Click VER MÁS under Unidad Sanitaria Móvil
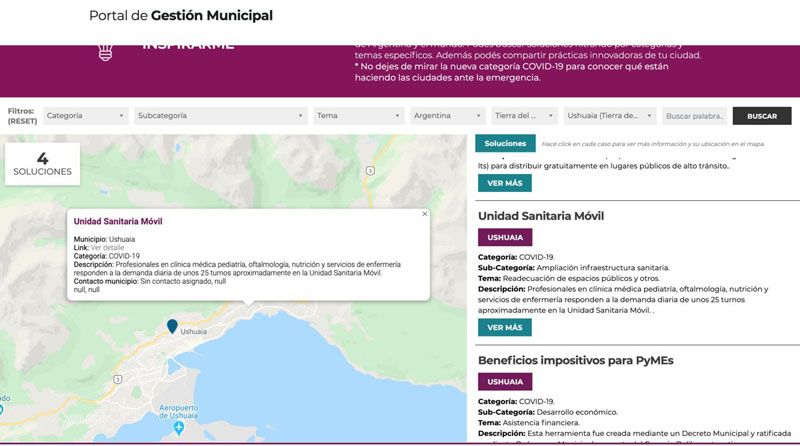The width and height of the screenshot is (800, 446). click(505, 328)
